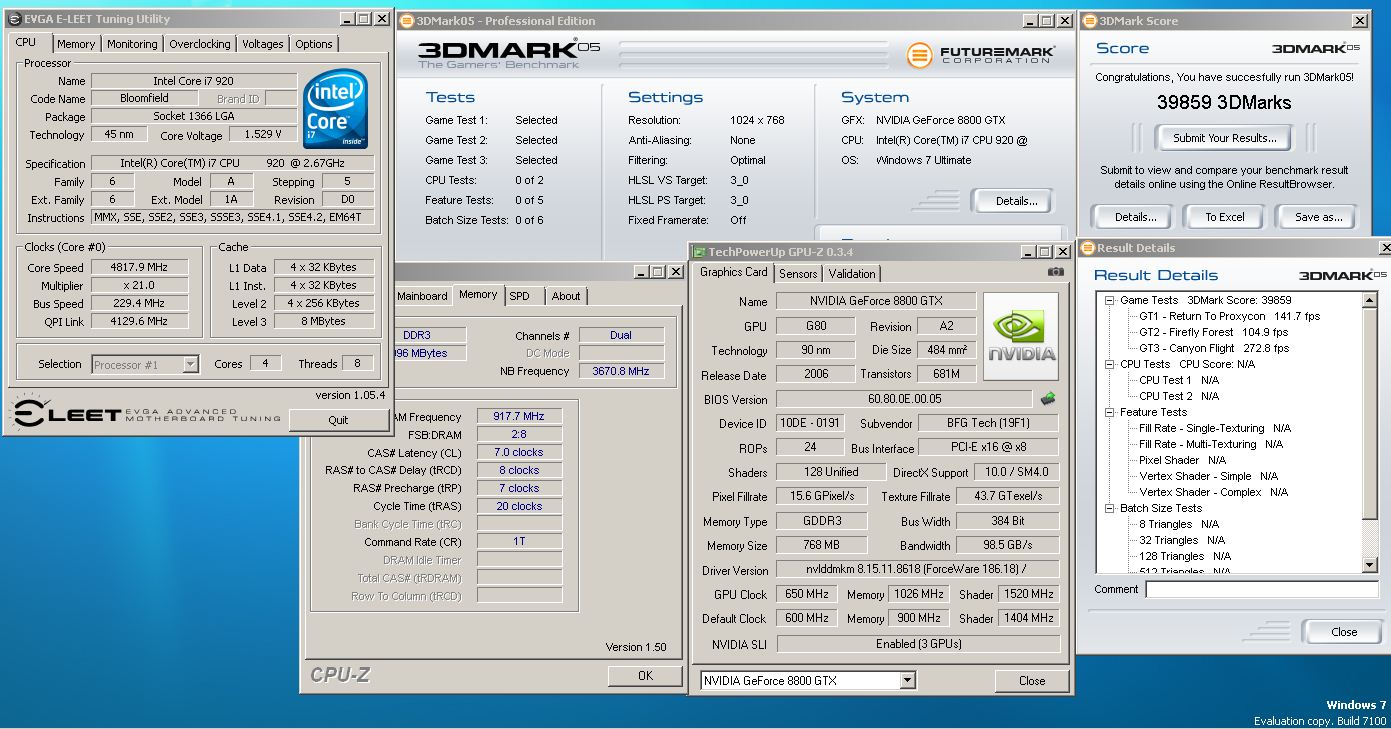Click Submit Your Results button
The width and height of the screenshot is (1391, 729).
(x=1224, y=138)
